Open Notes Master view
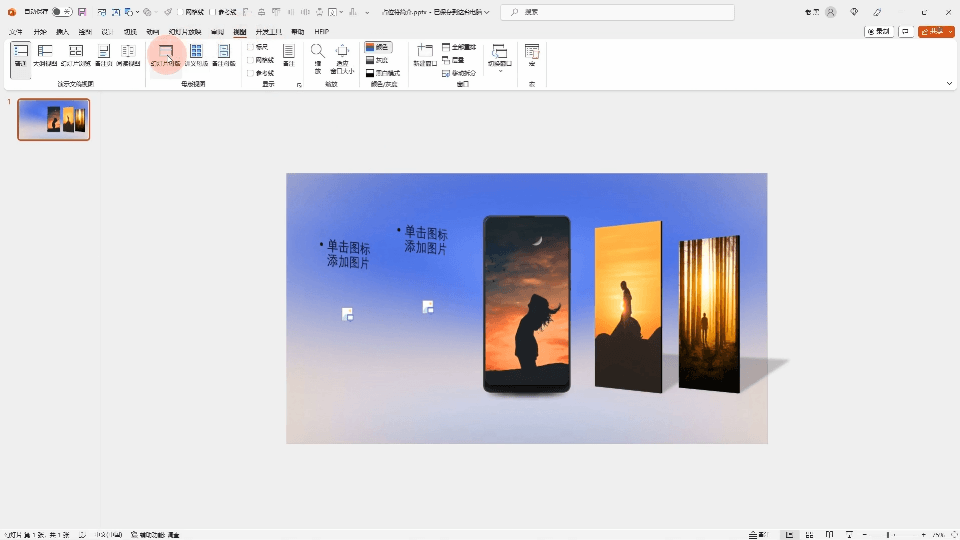 coord(223,56)
